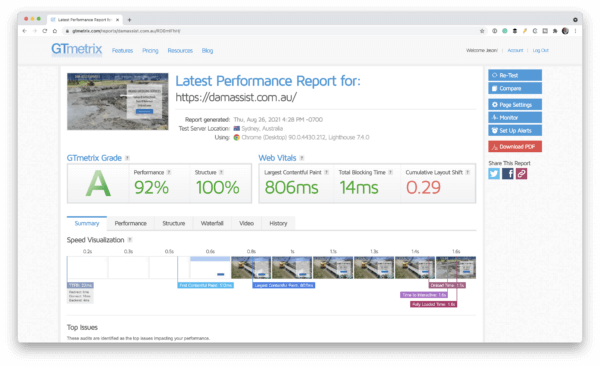Viewport: 600px width, 366px height.
Task: Open the Pricing page link
Action: point(150,51)
